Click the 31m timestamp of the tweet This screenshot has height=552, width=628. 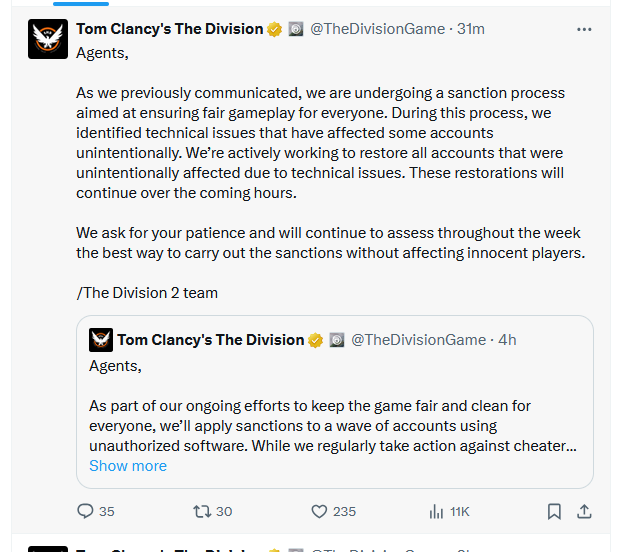click(471, 29)
